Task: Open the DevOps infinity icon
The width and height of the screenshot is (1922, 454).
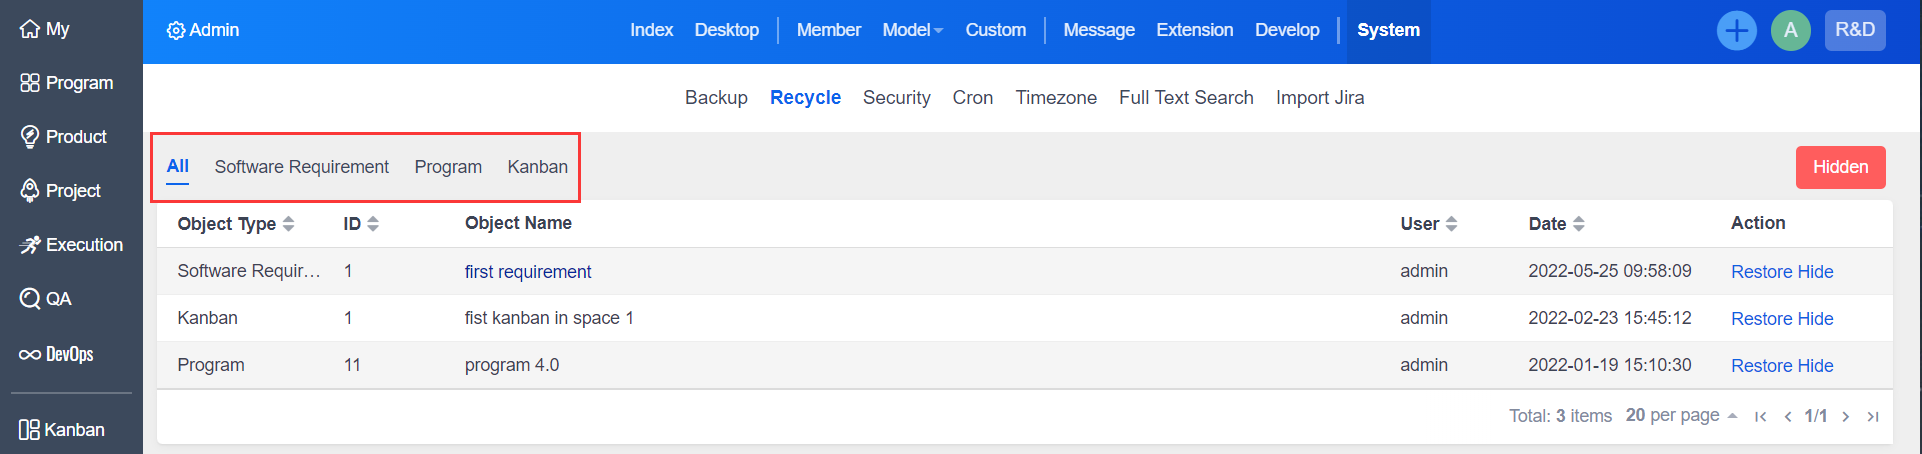Action: tap(30, 355)
